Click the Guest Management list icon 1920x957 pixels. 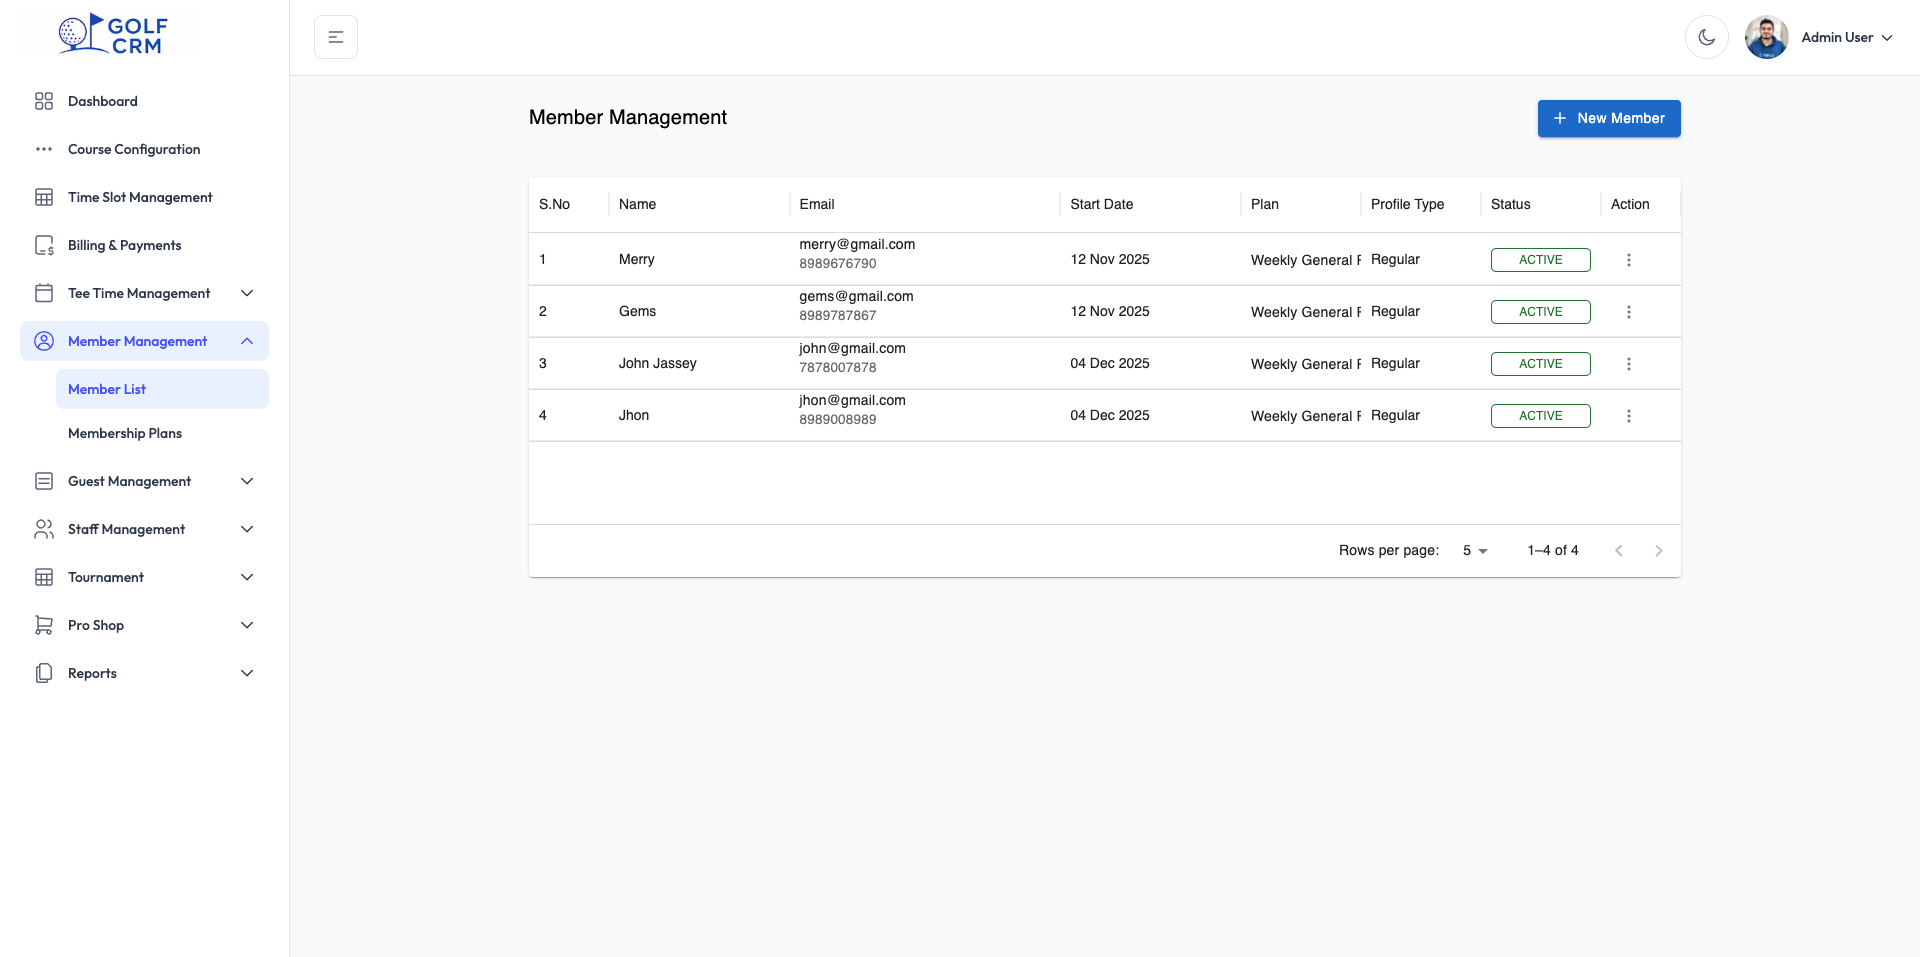point(44,481)
